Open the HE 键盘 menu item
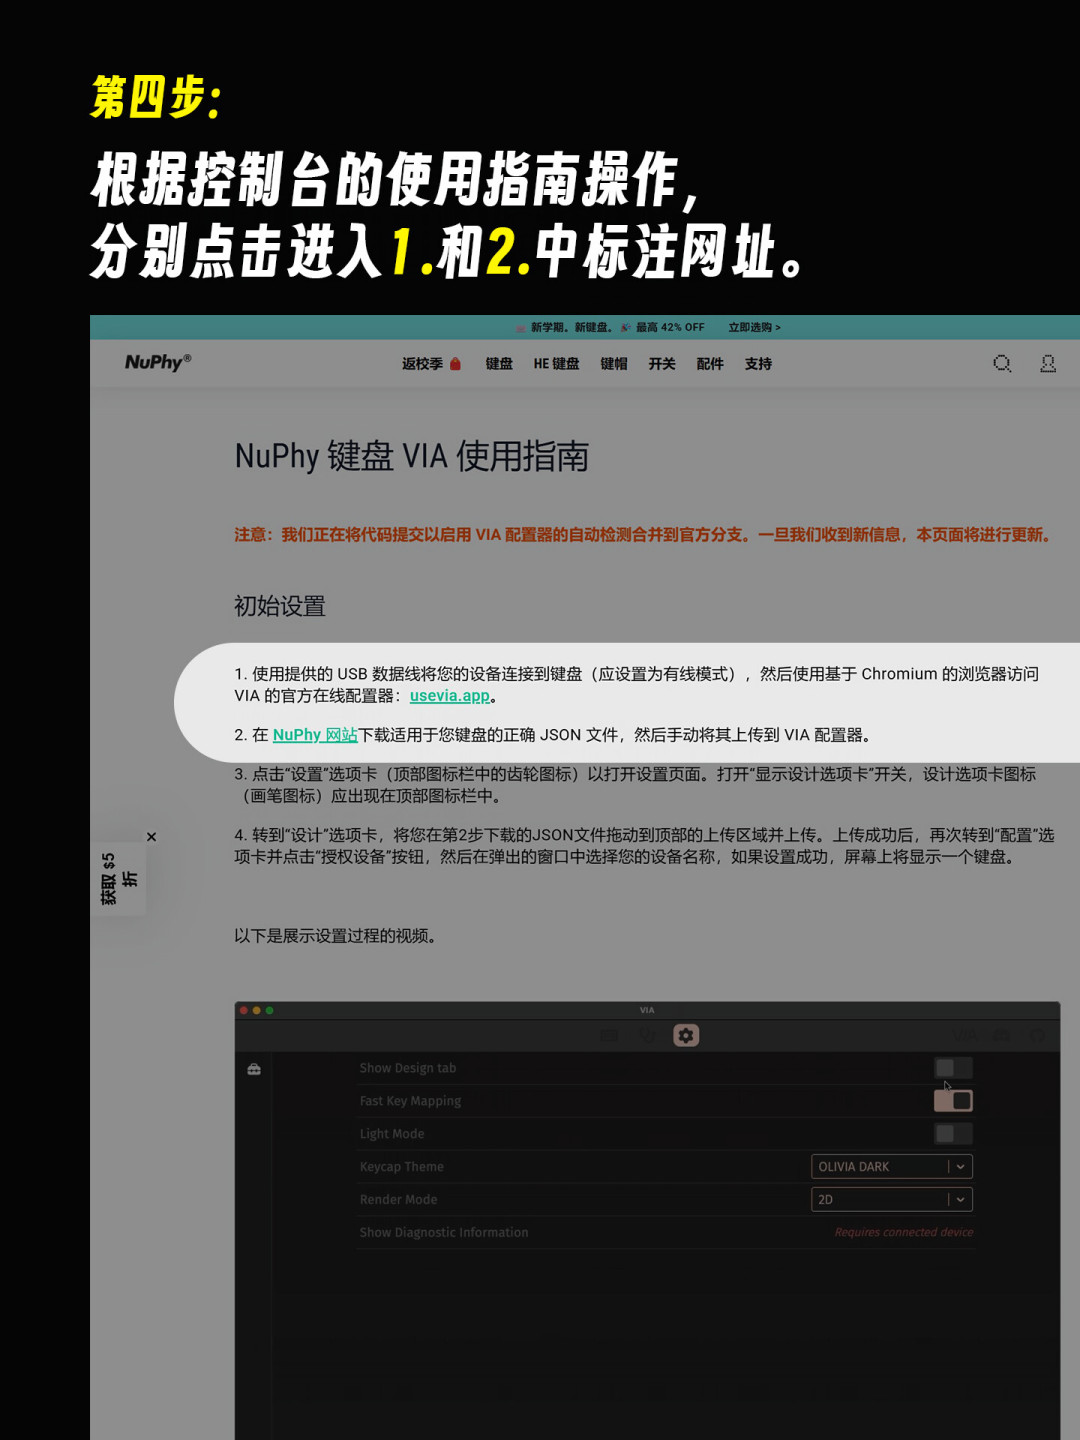1080x1440 pixels. (x=556, y=364)
